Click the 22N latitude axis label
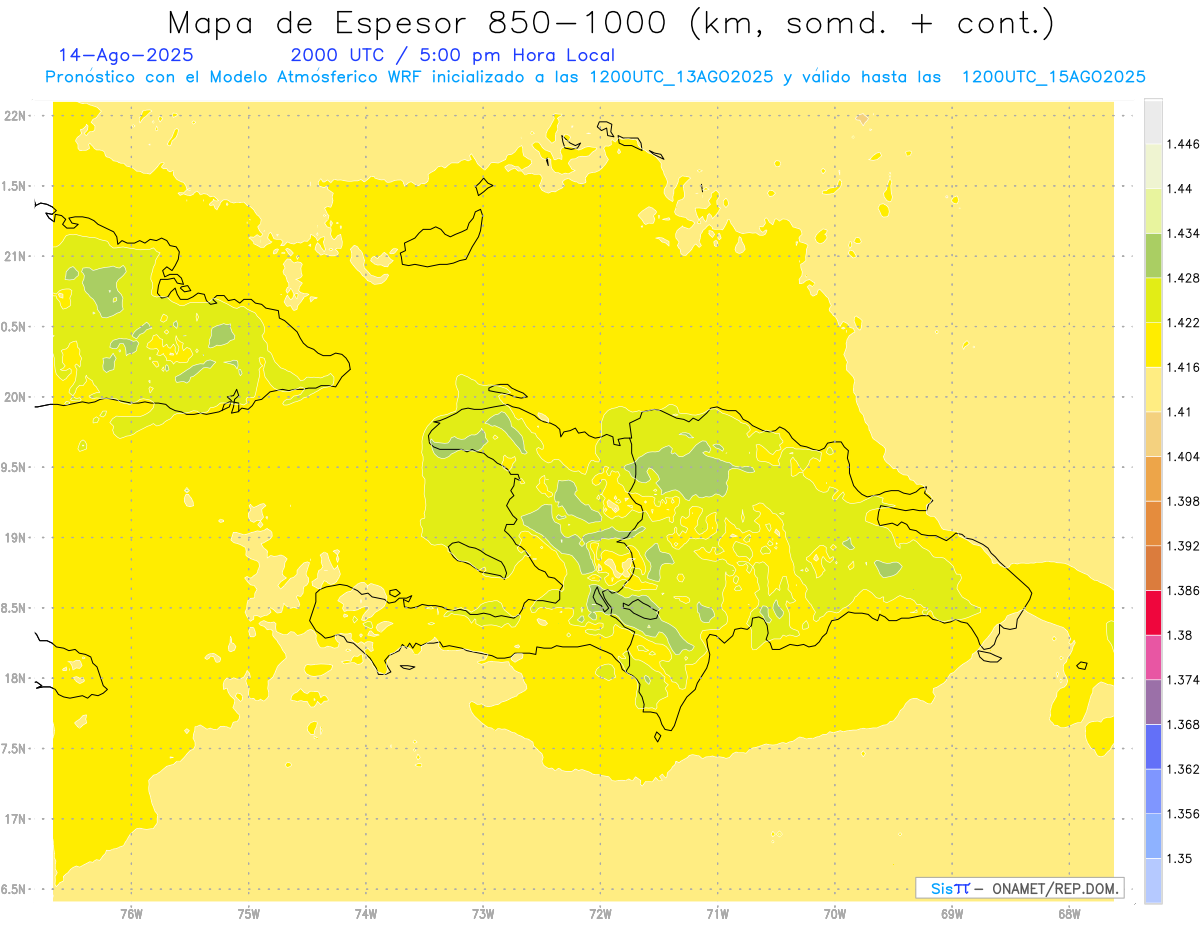Image resolution: width=1200 pixels, height=927 pixels. pos(17,116)
